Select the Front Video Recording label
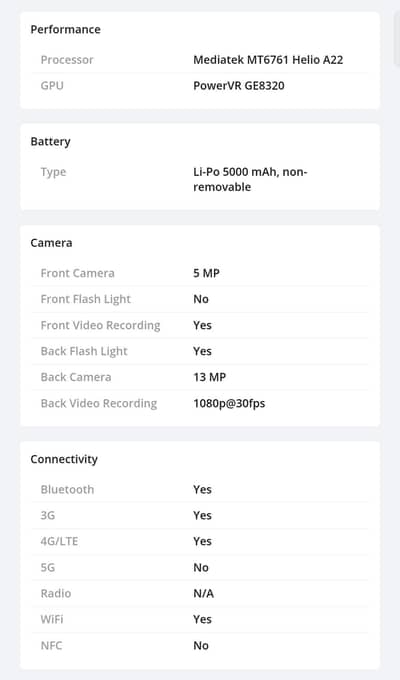Screen dimensions: 400x680 100,325
